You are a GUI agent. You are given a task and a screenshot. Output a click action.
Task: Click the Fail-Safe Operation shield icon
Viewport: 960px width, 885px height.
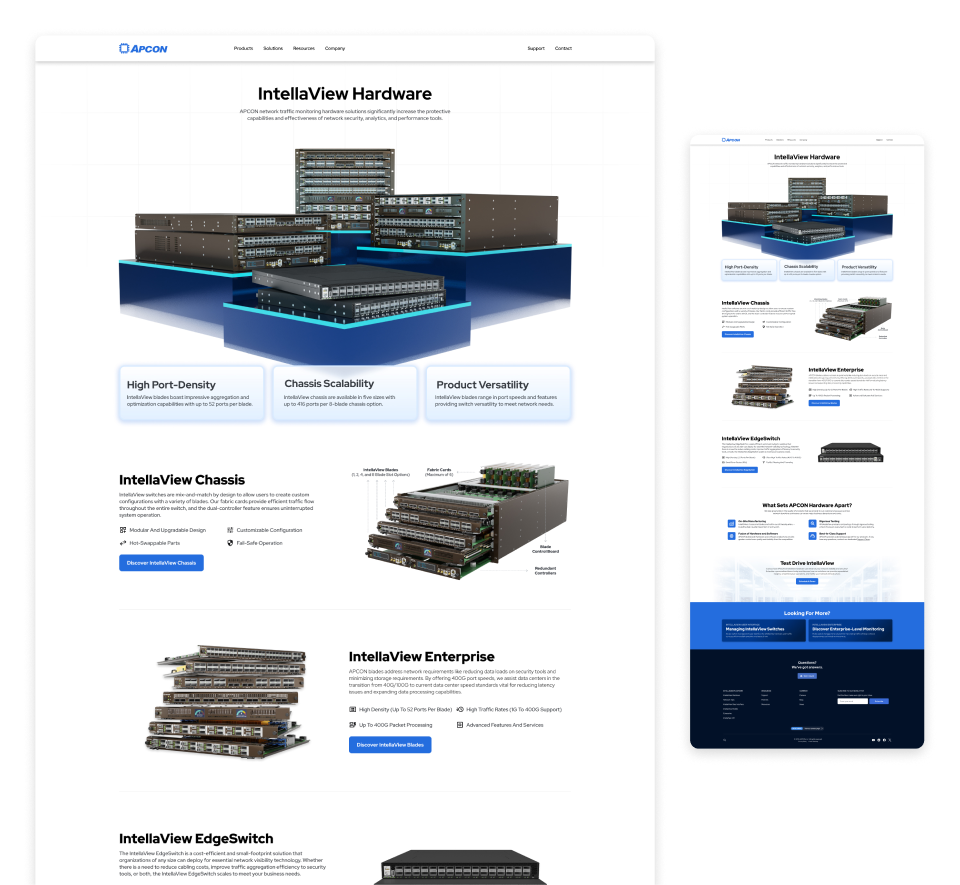coord(230,543)
